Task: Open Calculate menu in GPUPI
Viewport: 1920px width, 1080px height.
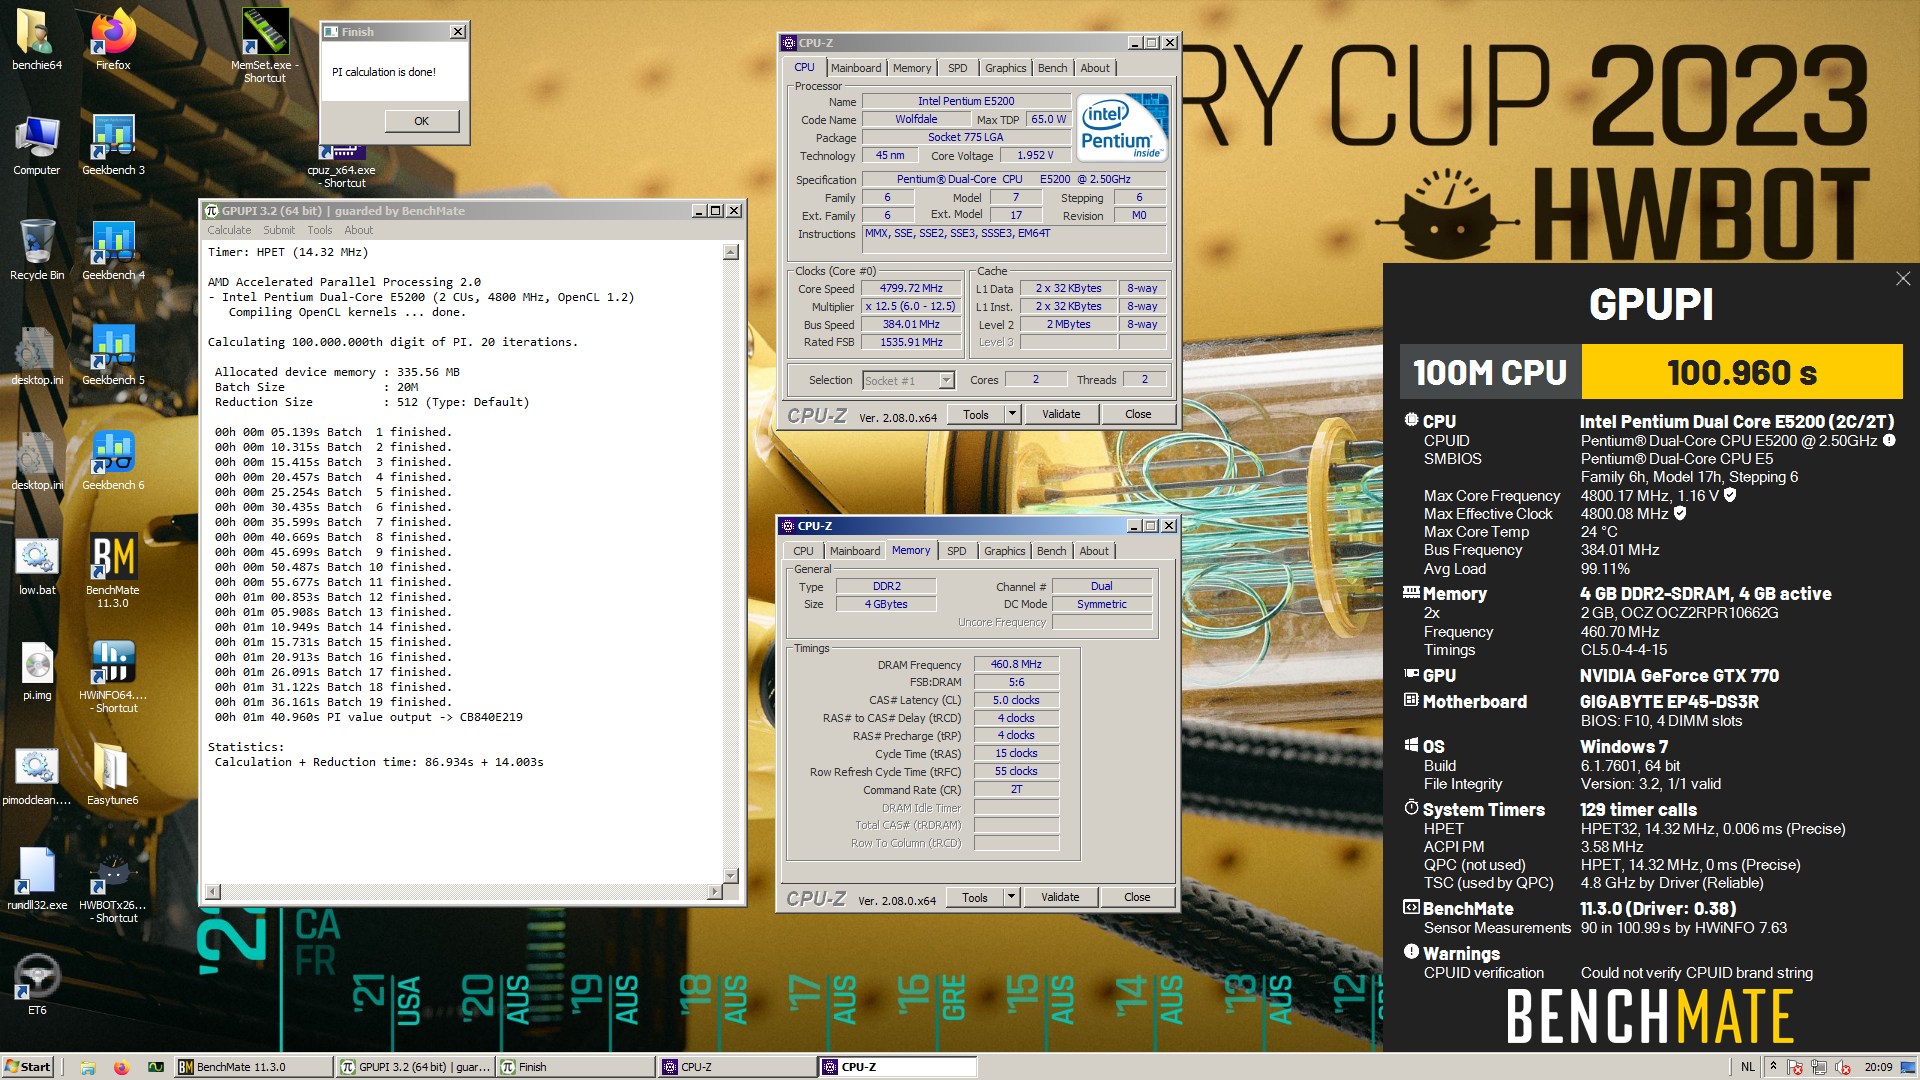Action: pos(229,230)
